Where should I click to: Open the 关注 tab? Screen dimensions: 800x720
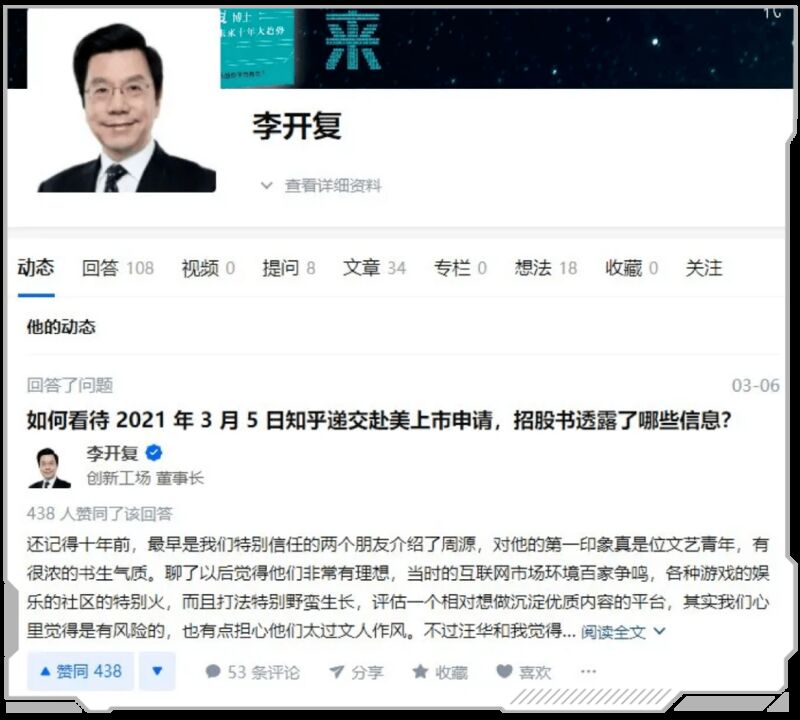coord(704,268)
